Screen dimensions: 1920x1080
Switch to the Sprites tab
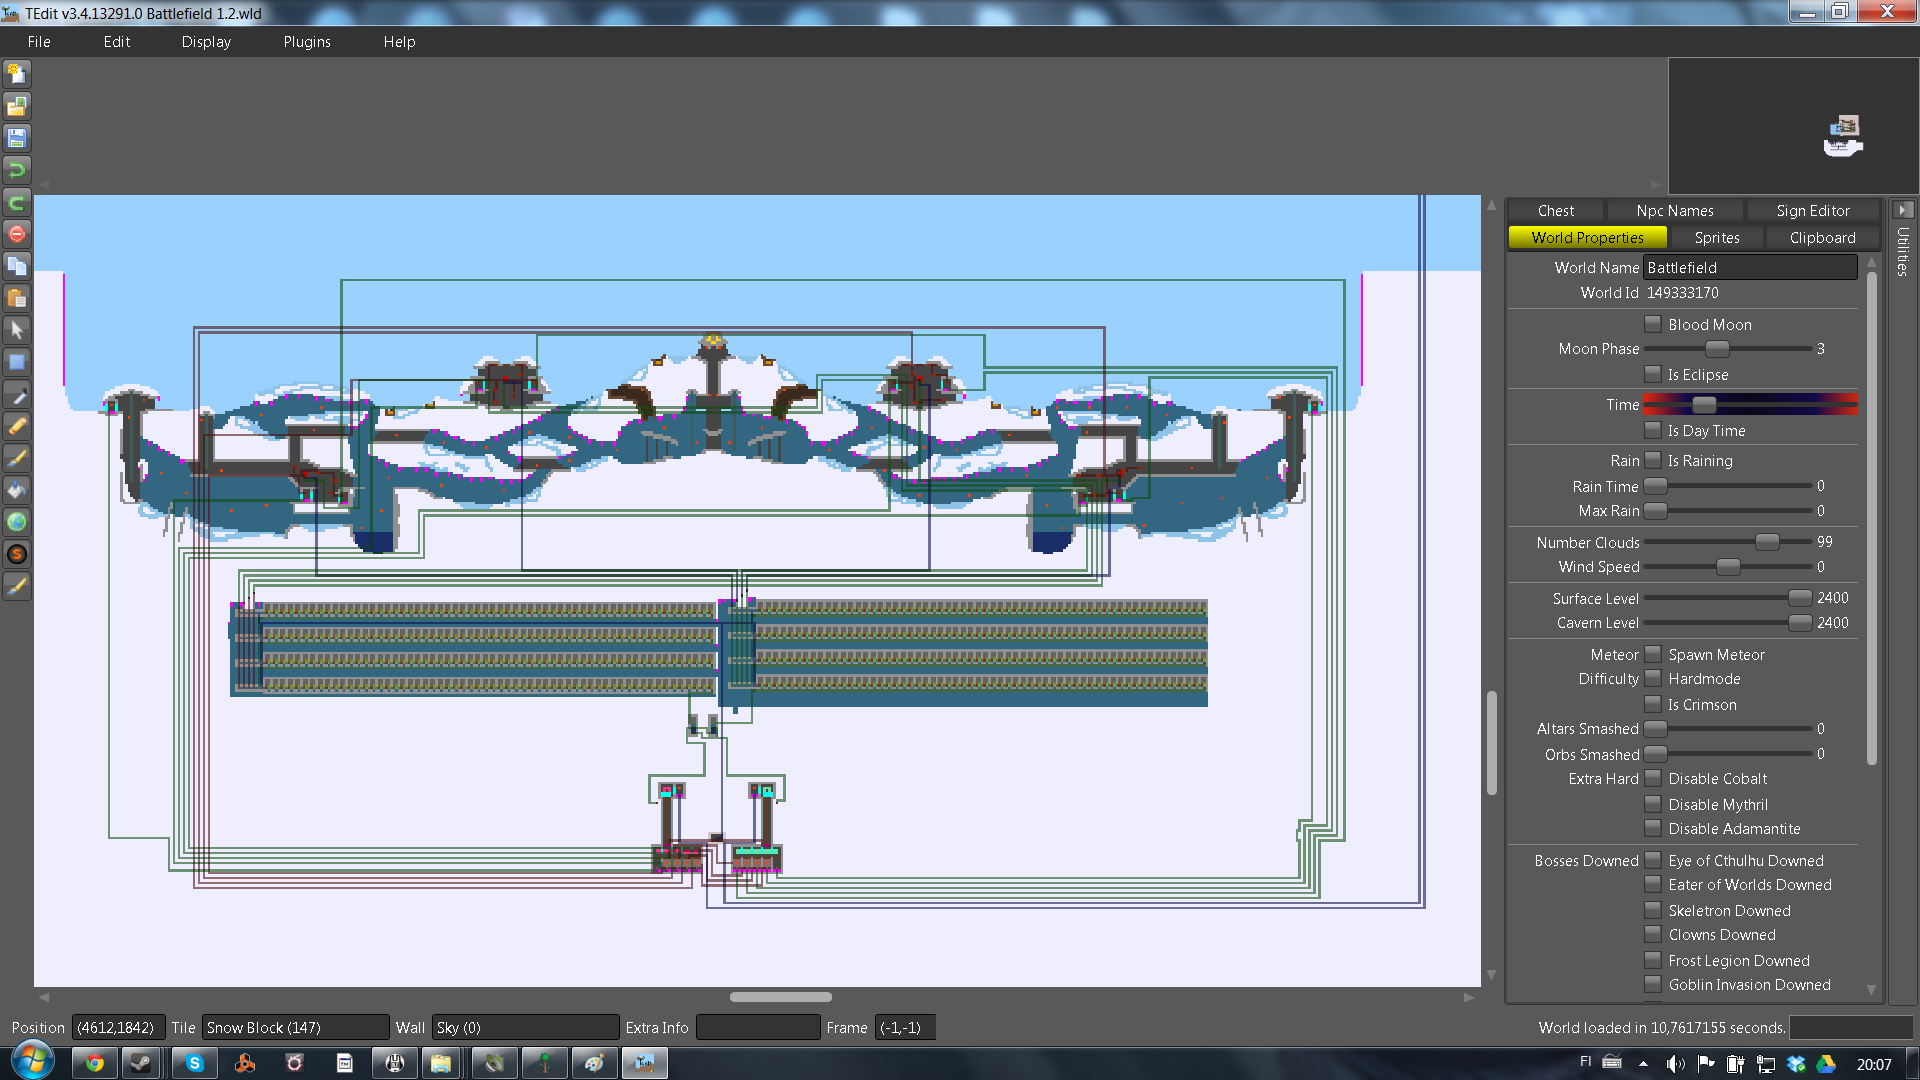[x=1716, y=238]
